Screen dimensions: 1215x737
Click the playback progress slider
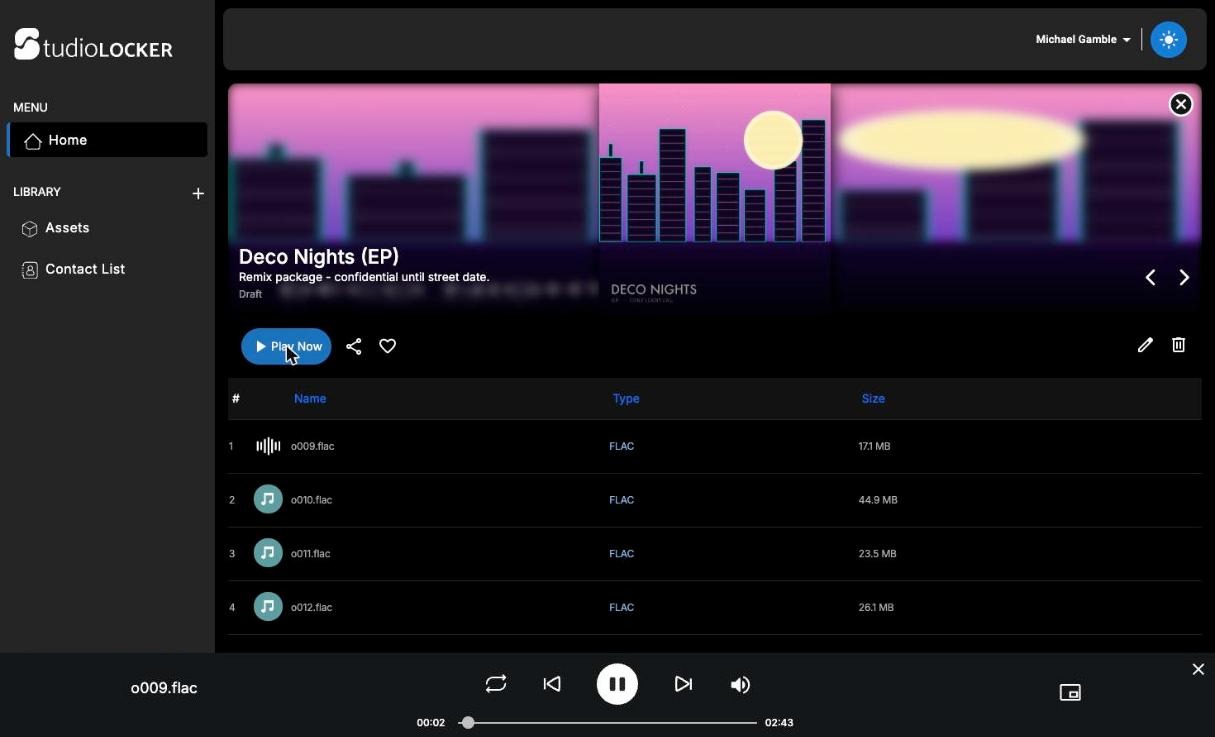click(x=608, y=722)
